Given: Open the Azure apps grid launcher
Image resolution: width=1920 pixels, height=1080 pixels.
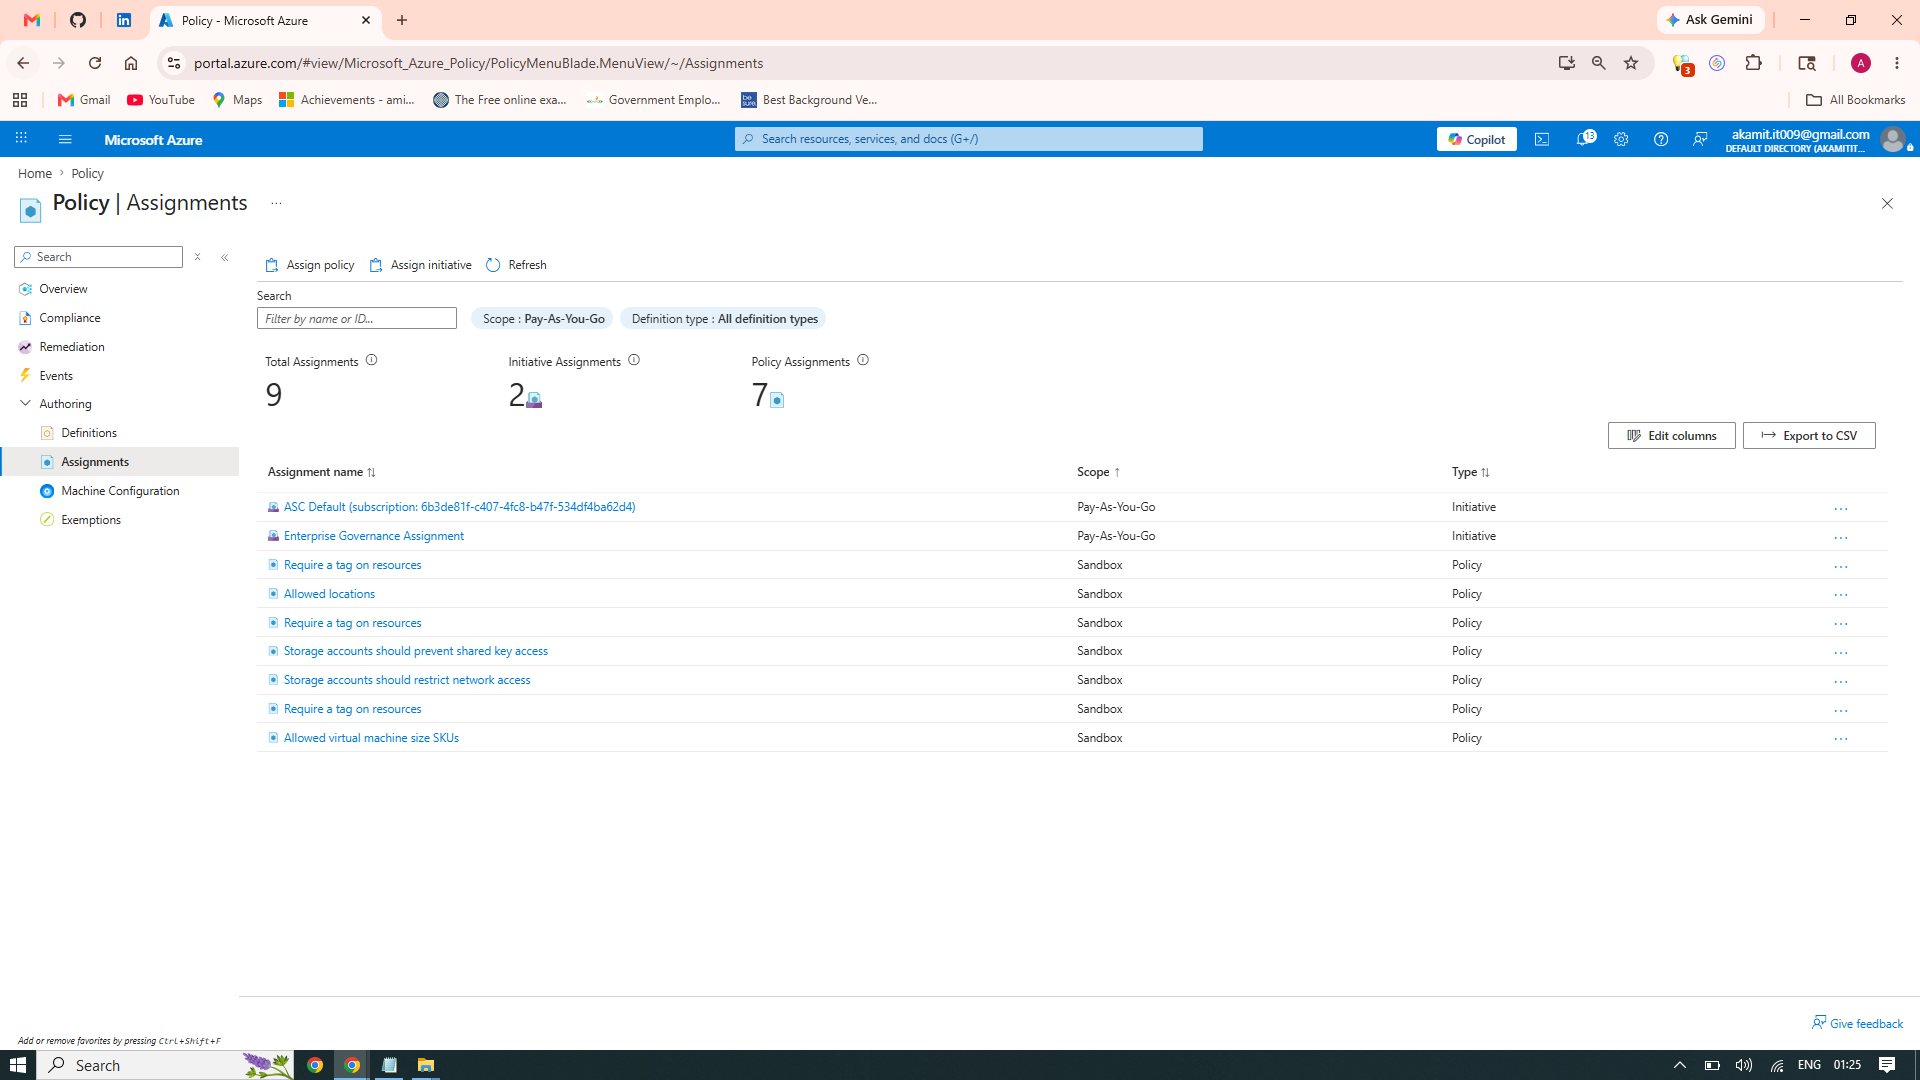Looking at the screenshot, I should 21,139.
